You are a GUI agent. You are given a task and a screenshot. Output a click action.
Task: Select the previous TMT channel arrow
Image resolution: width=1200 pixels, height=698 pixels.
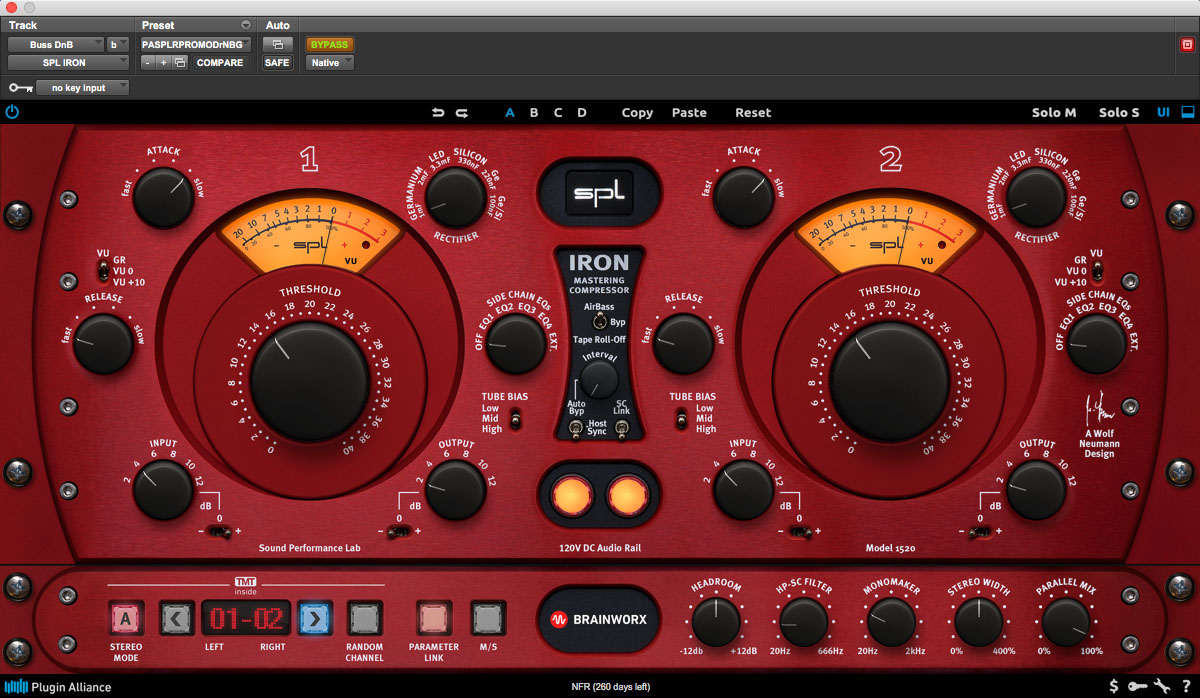tap(177, 619)
